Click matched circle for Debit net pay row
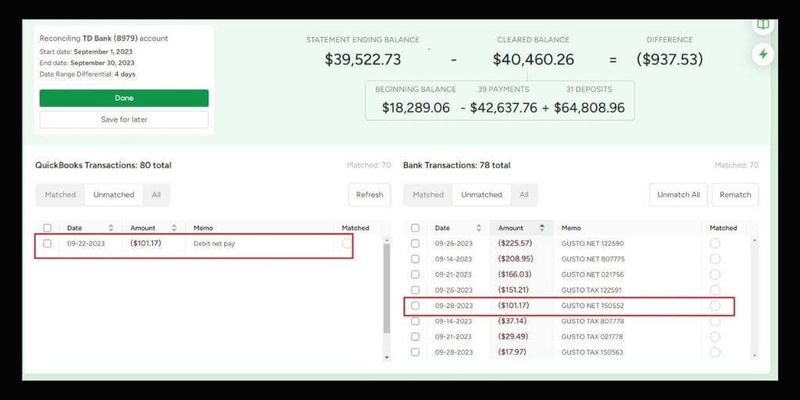The image size is (800, 400). (347, 243)
